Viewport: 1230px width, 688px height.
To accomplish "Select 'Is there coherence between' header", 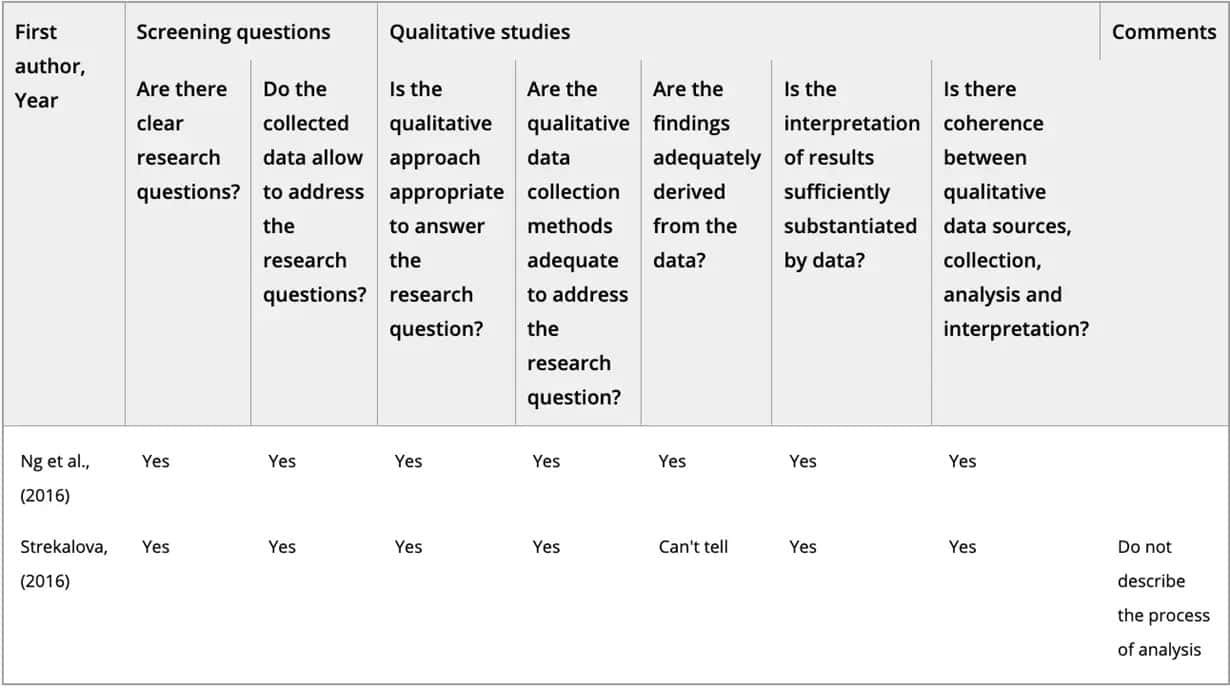I will pos(1016,208).
